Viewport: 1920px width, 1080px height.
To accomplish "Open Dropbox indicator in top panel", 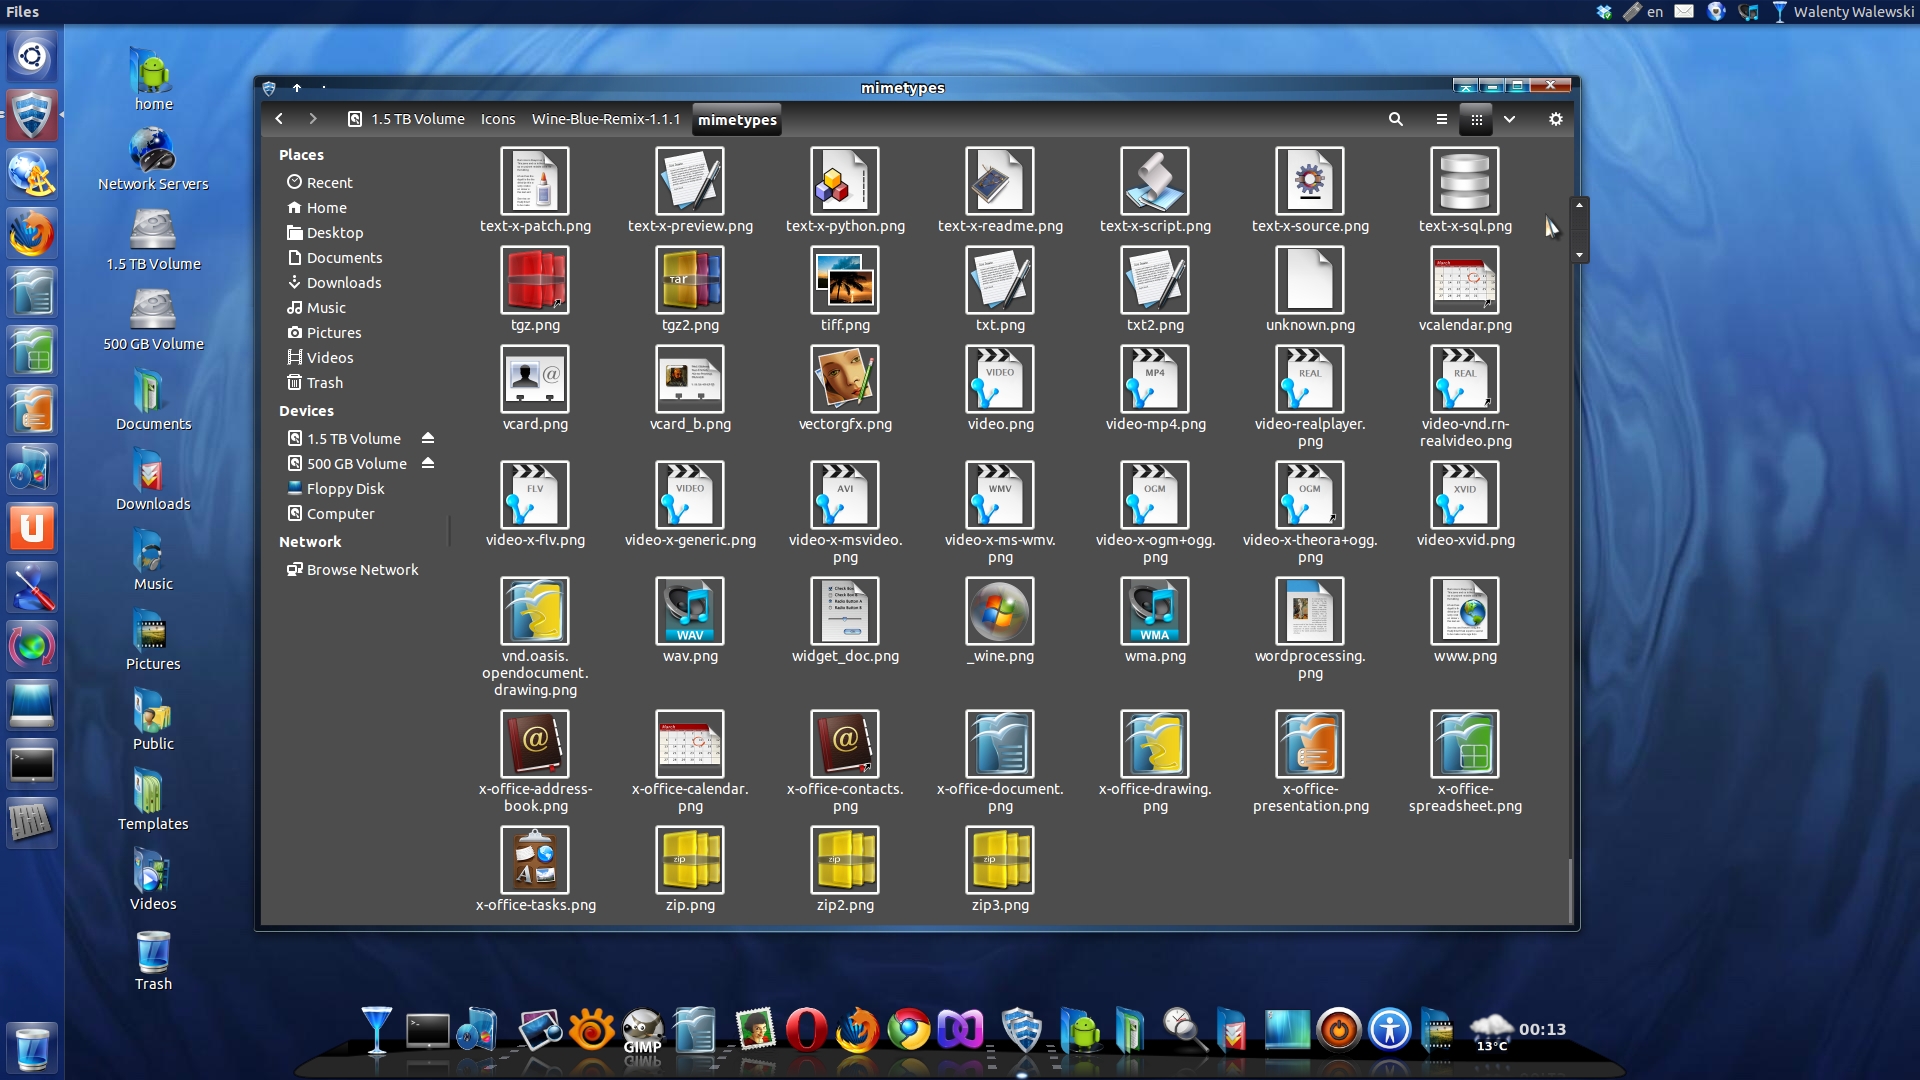I will [x=1604, y=12].
